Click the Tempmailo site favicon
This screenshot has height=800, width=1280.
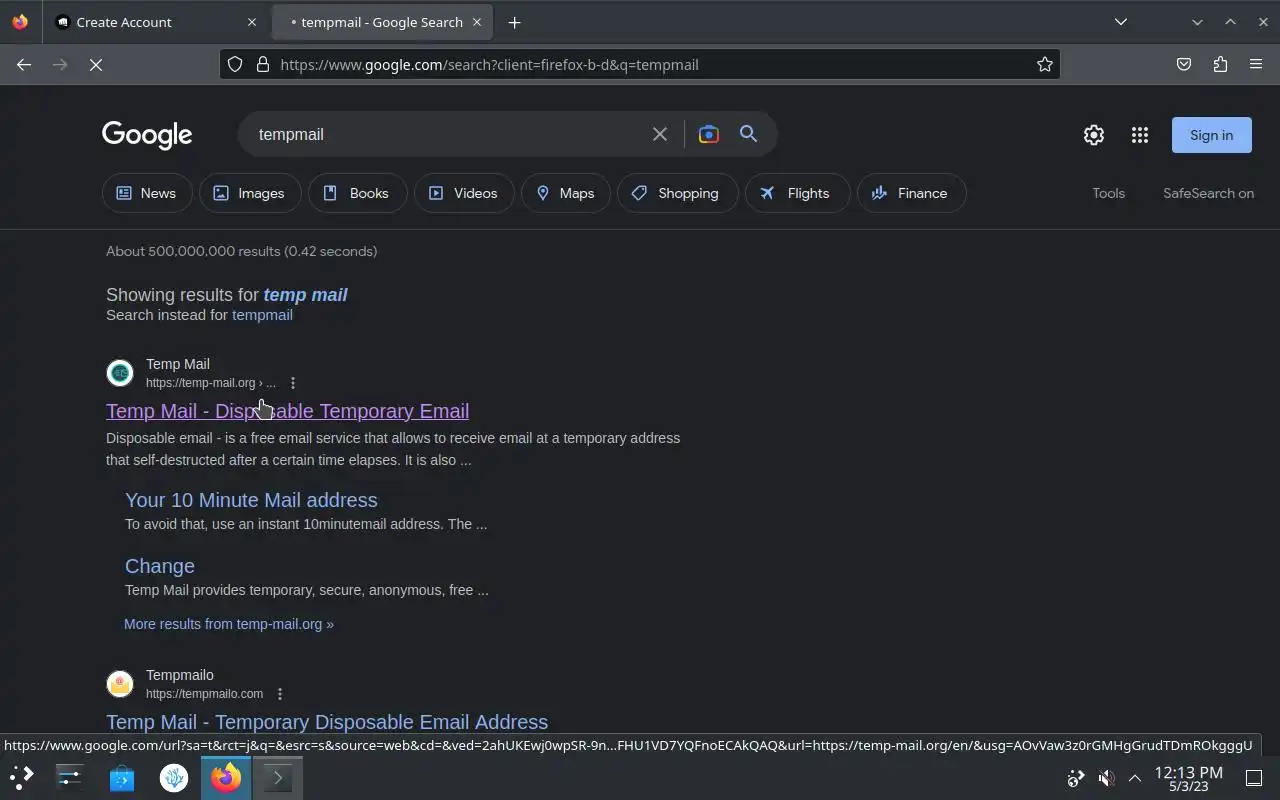(120, 684)
